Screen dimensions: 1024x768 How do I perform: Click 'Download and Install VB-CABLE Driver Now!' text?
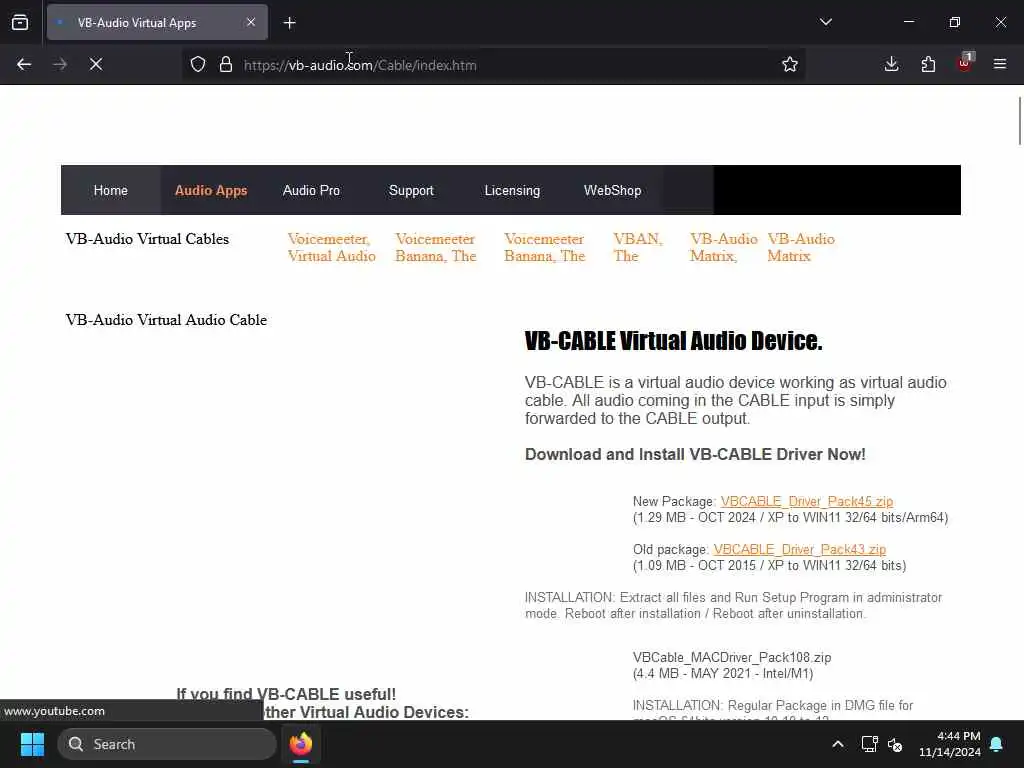695,455
